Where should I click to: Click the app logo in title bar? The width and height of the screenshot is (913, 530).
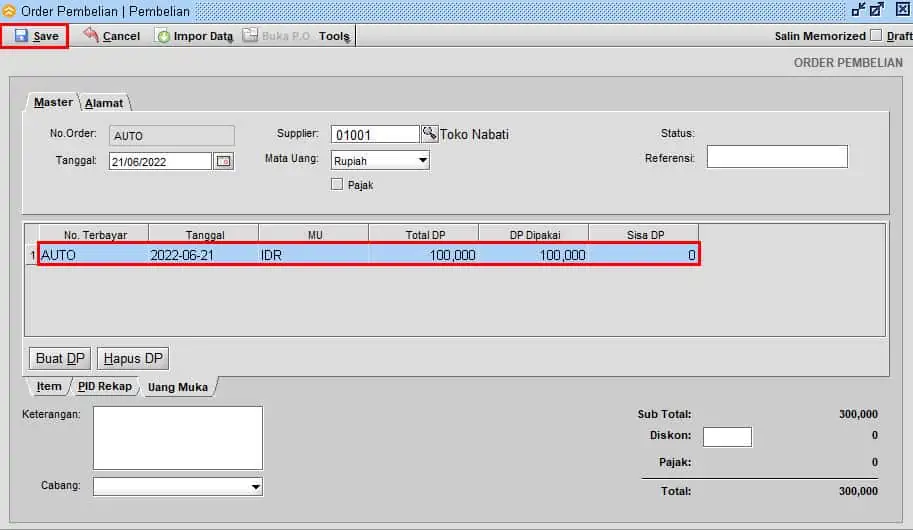(9, 10)
